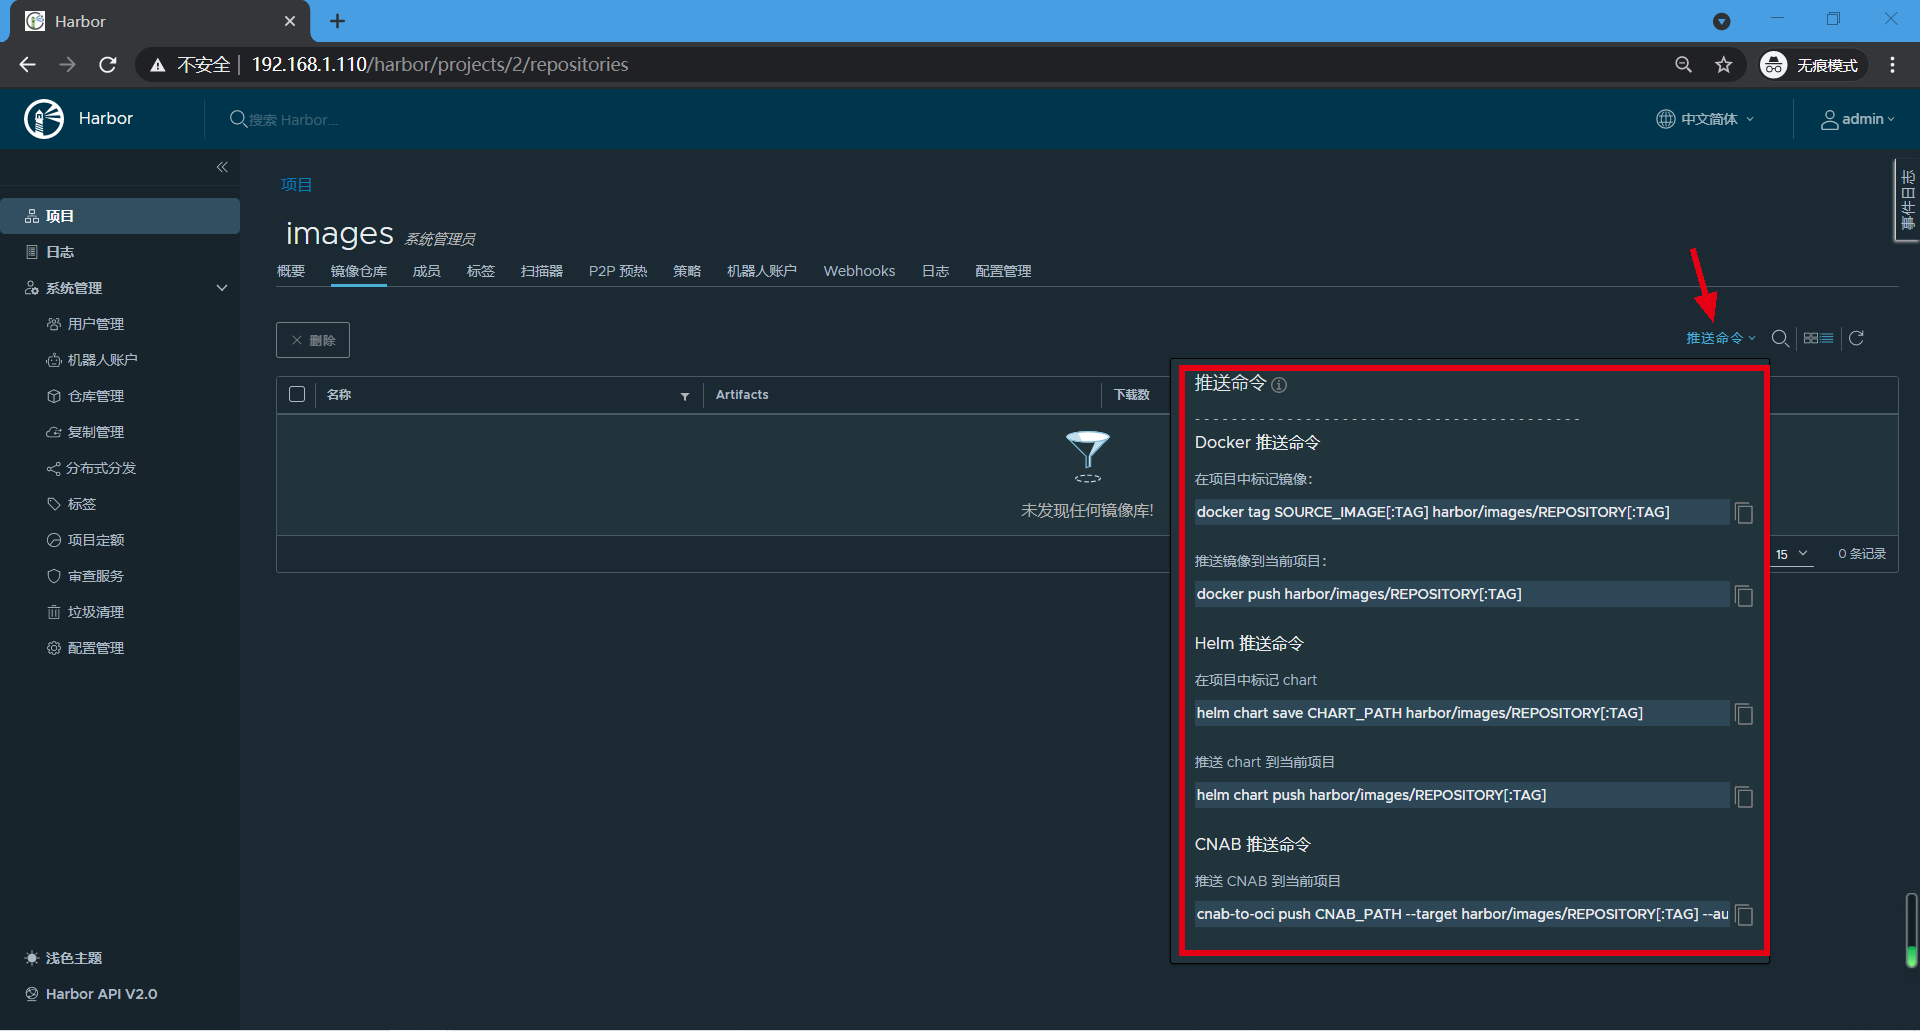Image resolution: width=1920 pixels, height=1031 pixels.
Task: Click the not-secure warning icon
Action: coord(157,65)
